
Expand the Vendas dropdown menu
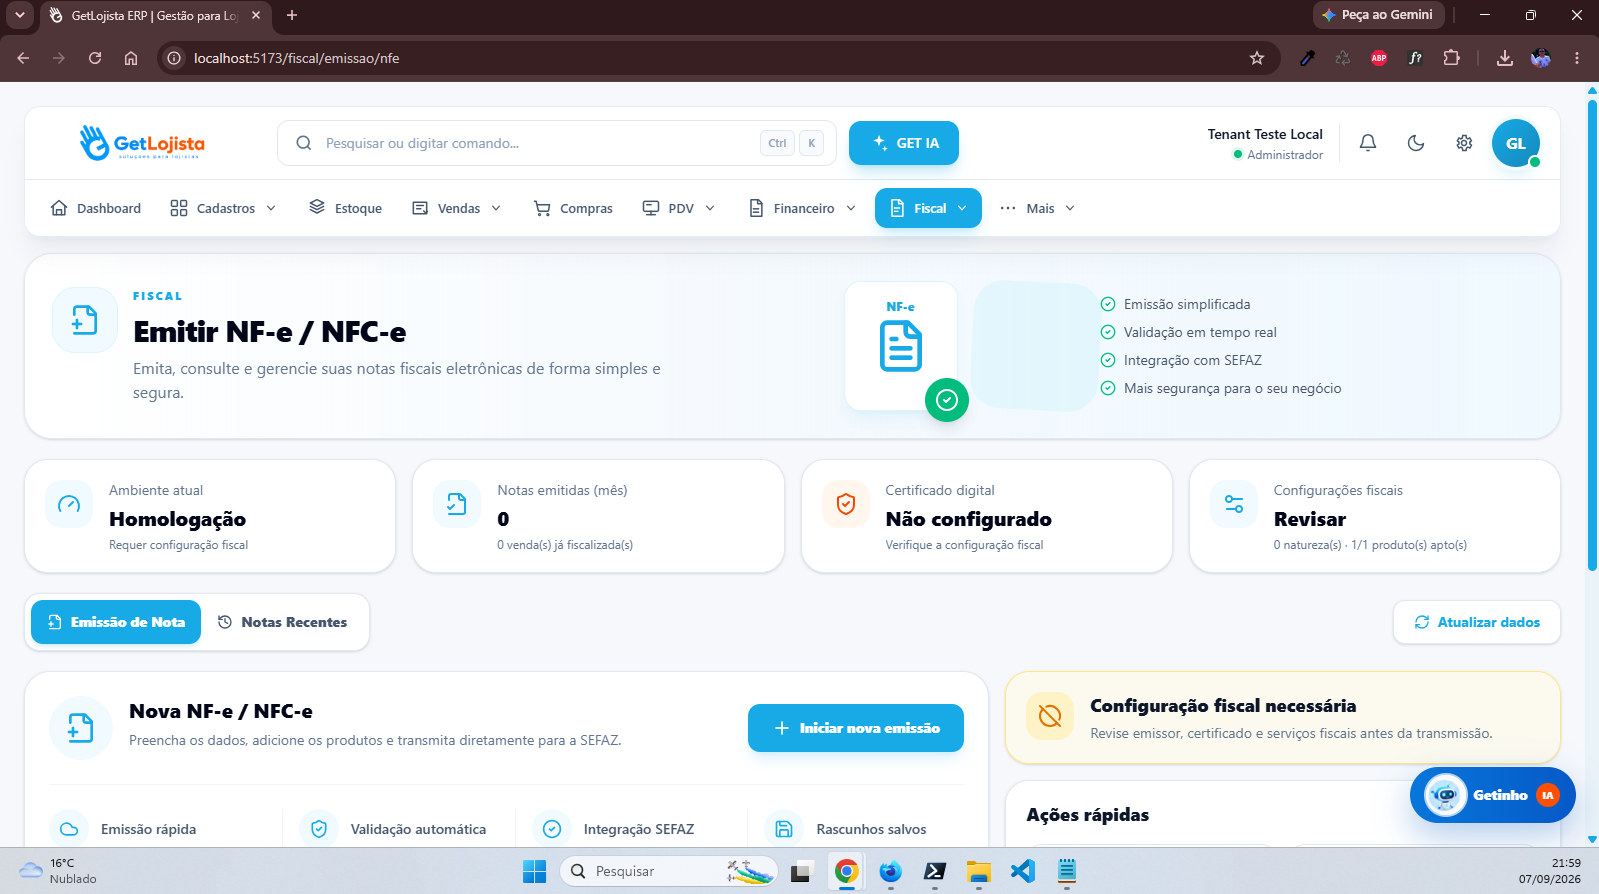(457, 208)
